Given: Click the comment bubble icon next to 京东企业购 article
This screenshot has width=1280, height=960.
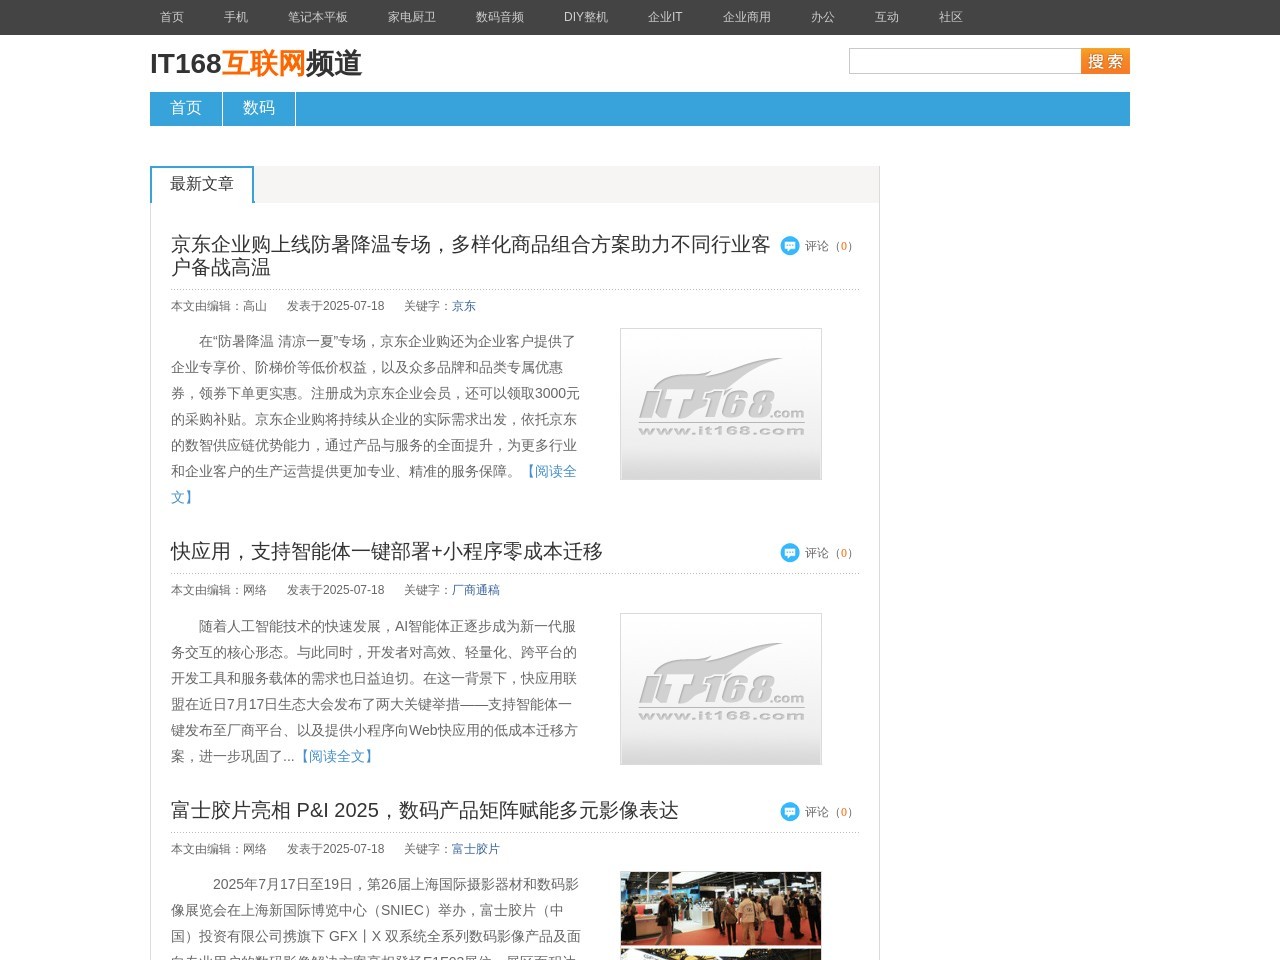Looking at the screenshot, I should pos(791,245).
